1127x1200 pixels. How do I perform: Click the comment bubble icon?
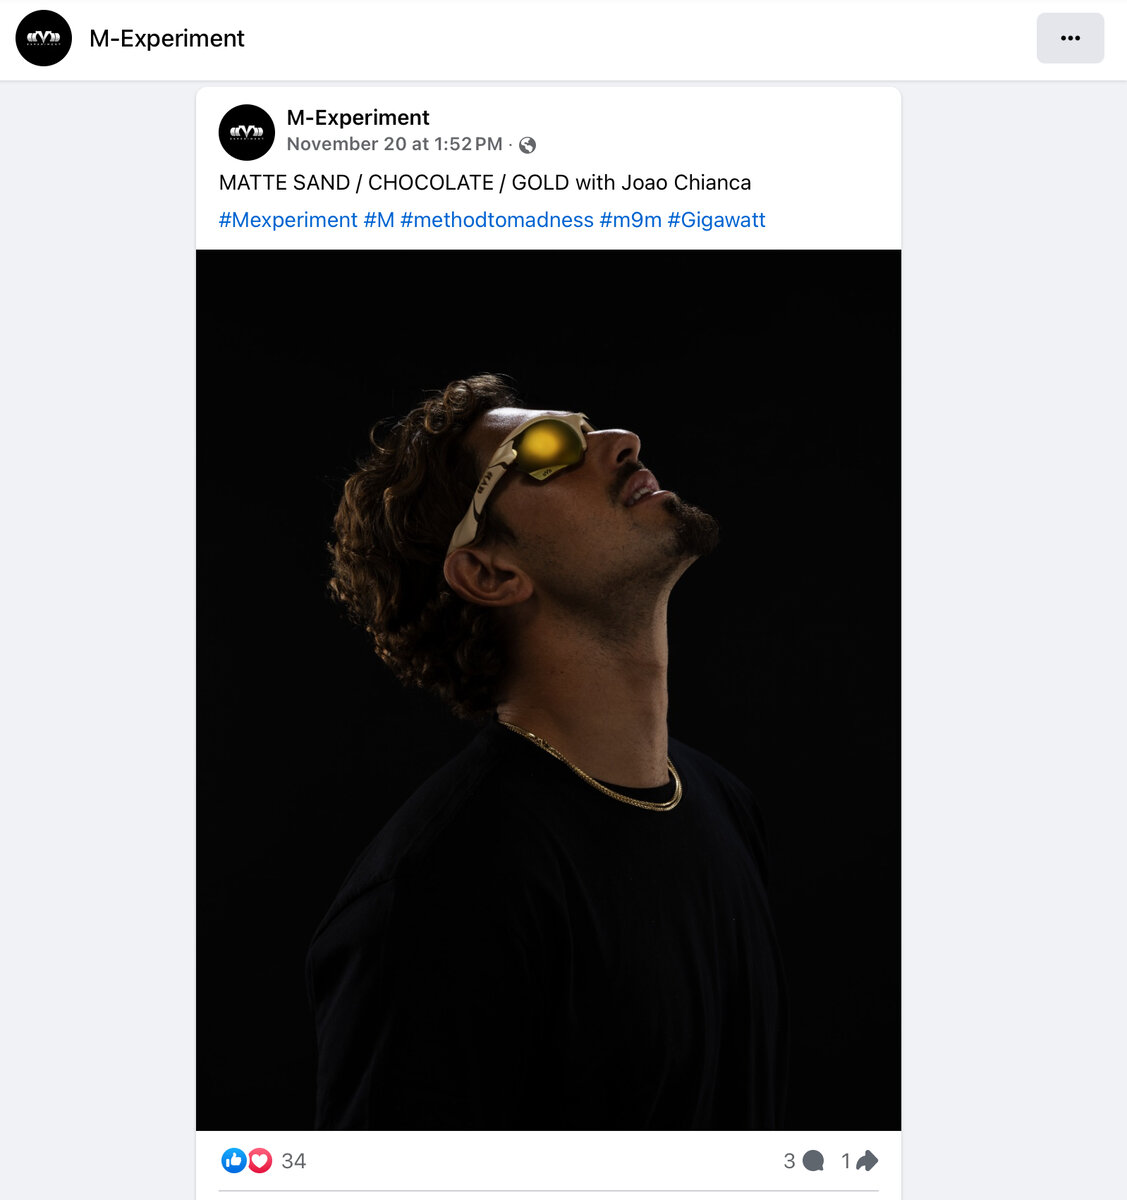(x=814, y=1161)
